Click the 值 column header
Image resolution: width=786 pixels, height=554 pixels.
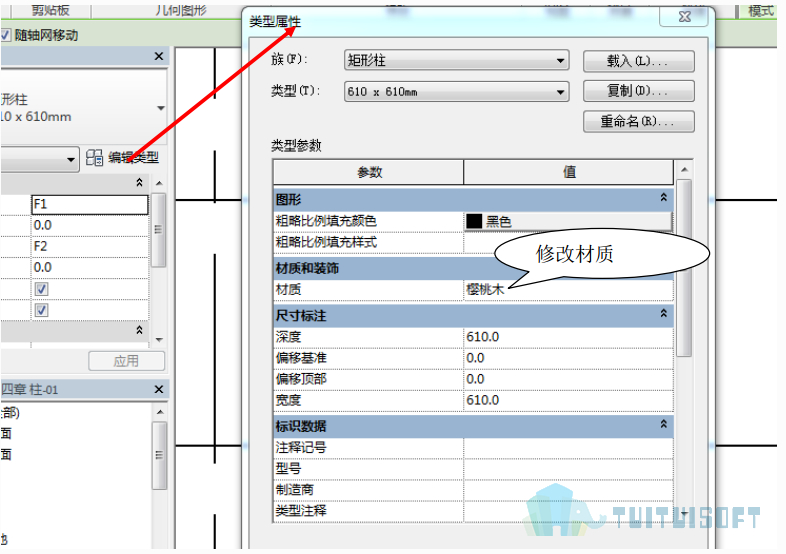568,172
